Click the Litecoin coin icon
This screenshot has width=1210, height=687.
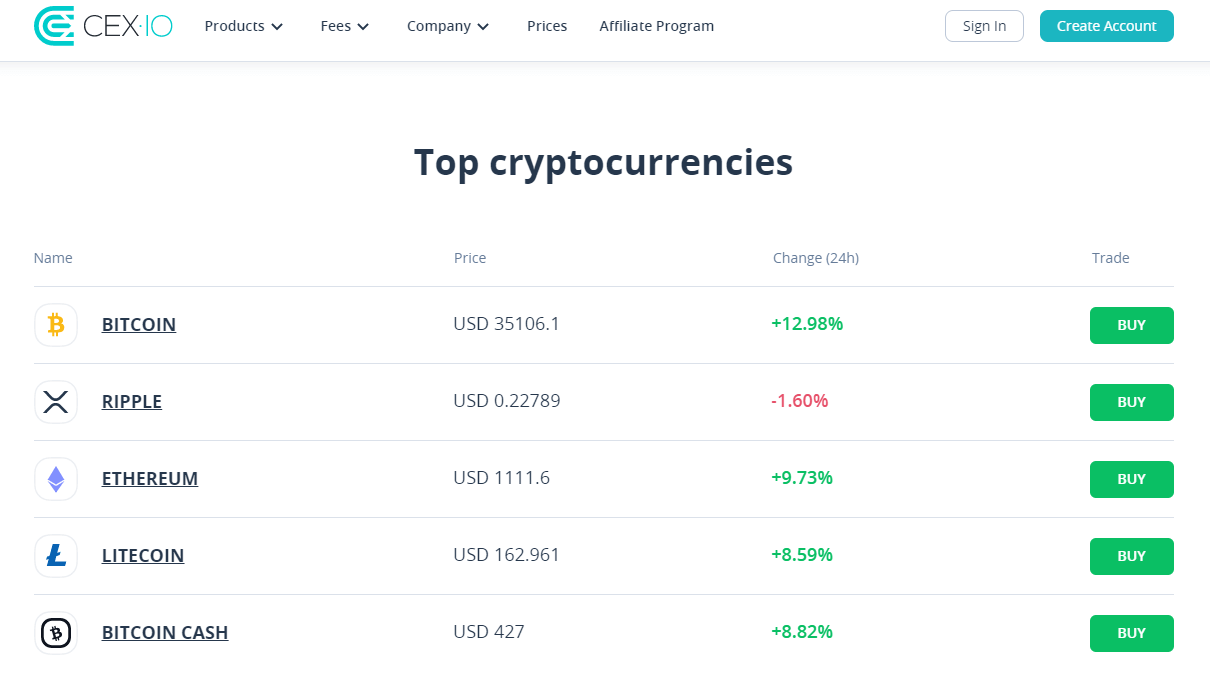click(56, 556)
